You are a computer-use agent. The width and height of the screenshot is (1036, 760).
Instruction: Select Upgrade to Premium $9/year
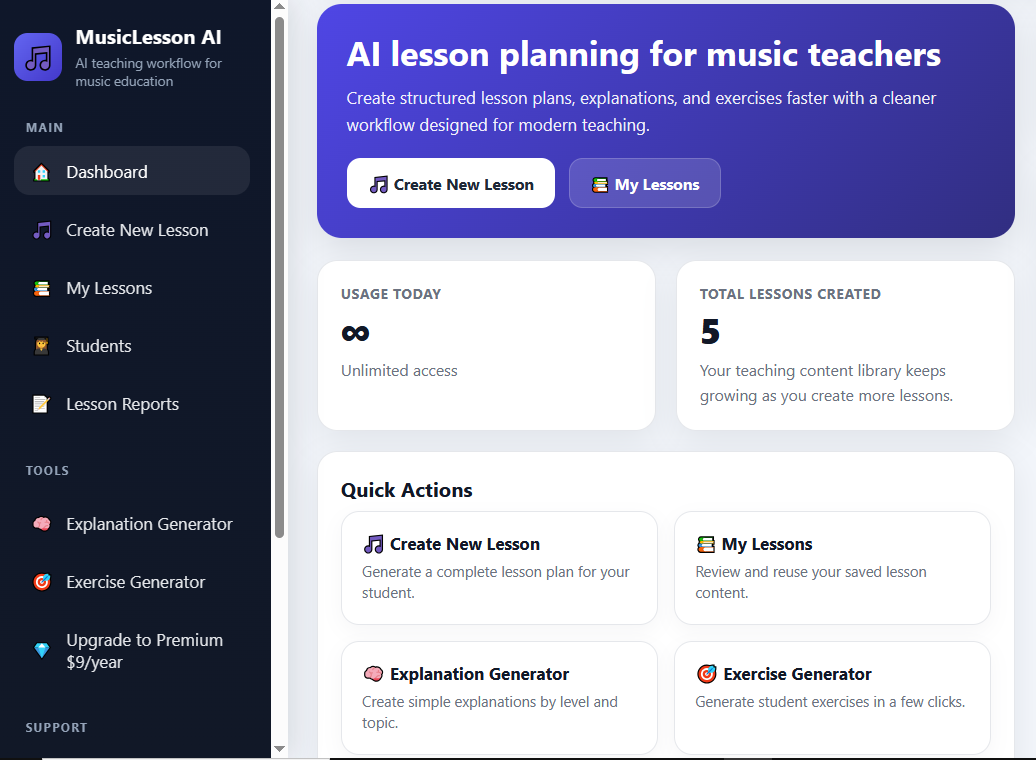point(144,650)
